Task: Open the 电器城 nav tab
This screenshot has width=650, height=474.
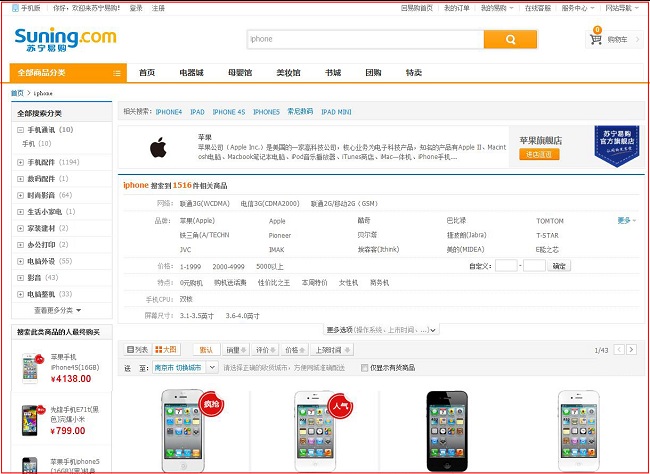Action: [192, 73]
